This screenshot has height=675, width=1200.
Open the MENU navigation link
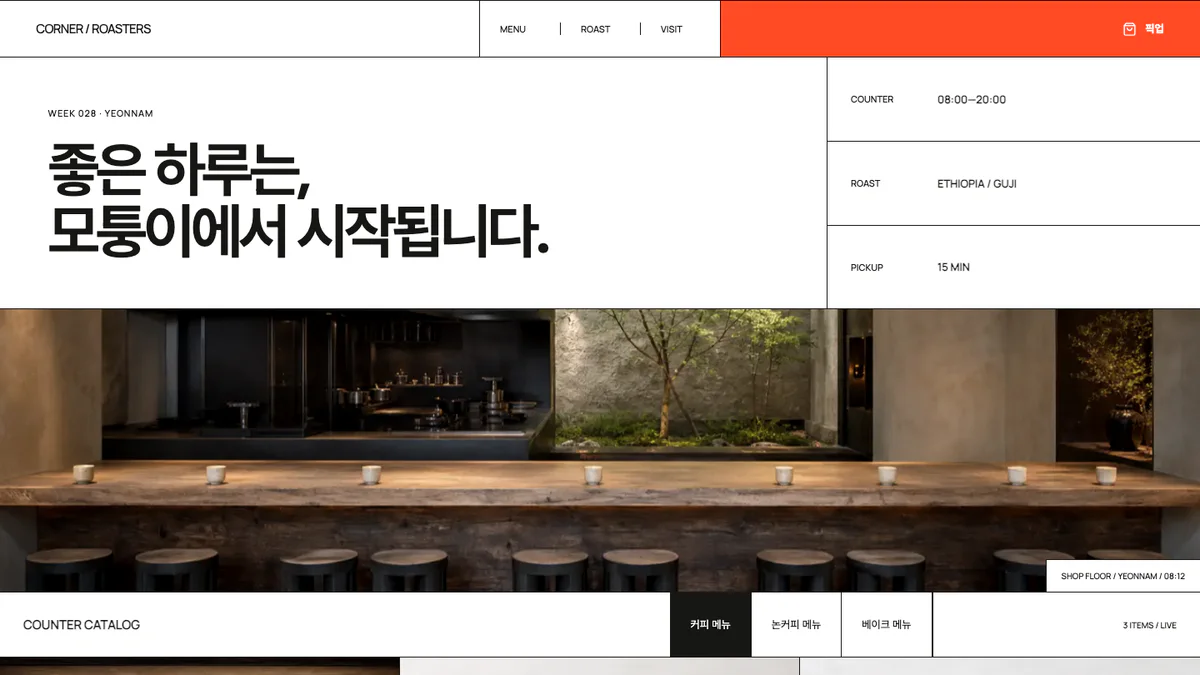(x=513, y=29)
